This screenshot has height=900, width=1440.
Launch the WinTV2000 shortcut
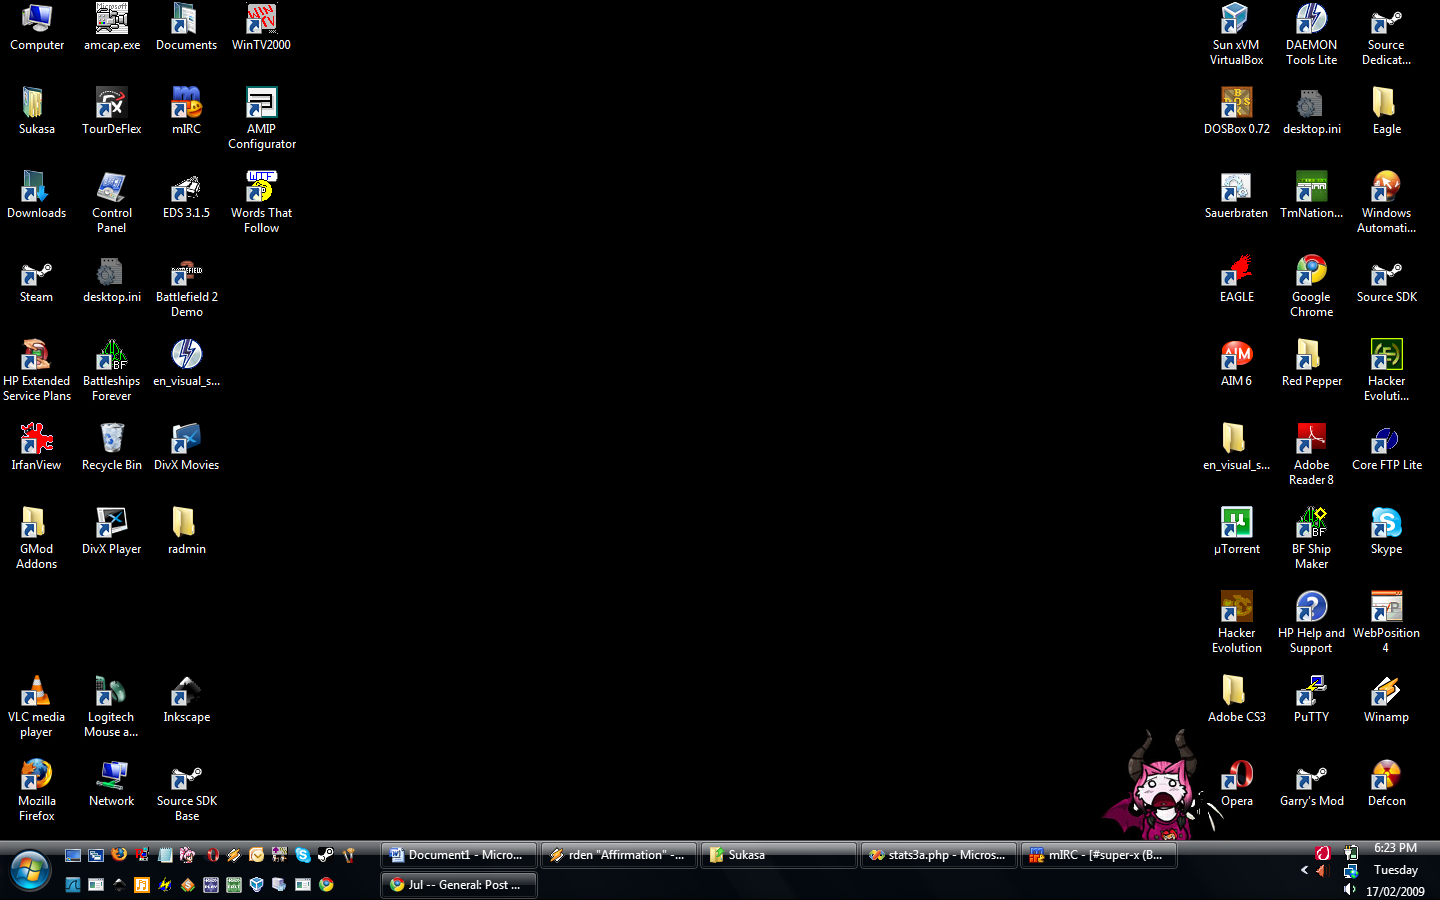click(x=261, y=27)
